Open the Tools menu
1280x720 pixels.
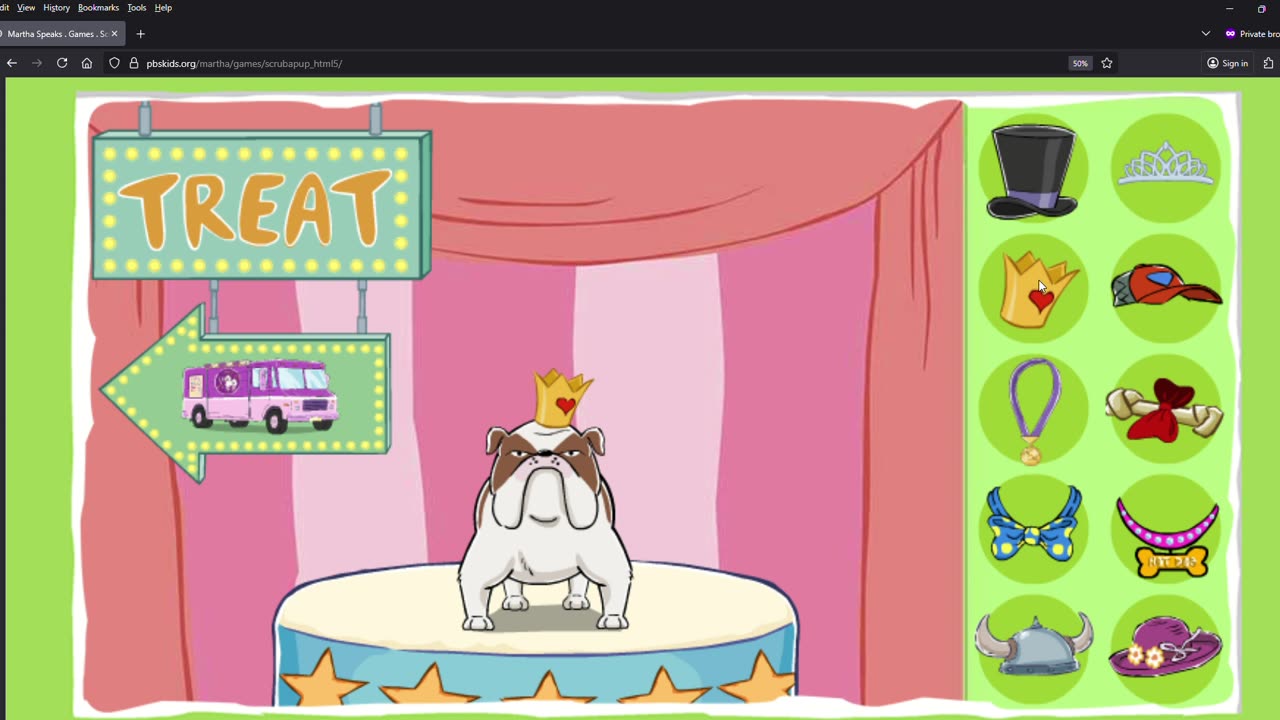pyautogui.click(x=136, y=8)
